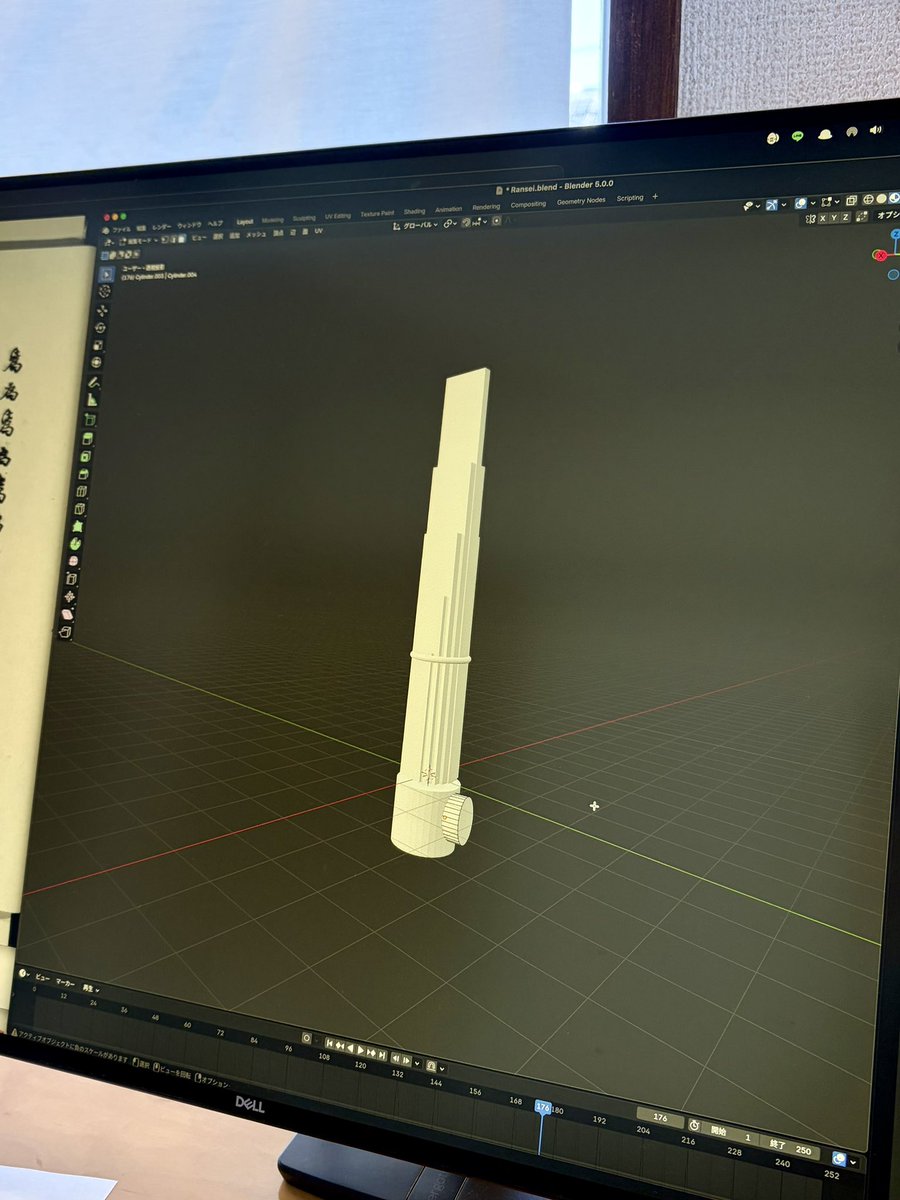This screenshot has height=1200, width=900.
Task: Click the red X axis gizmo handle
Action: [881, 256]
